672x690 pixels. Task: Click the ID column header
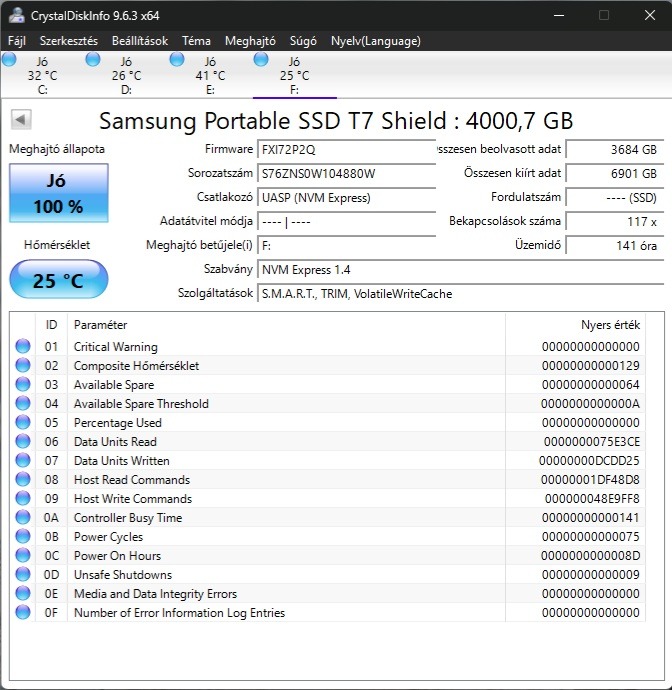click(51, 325)
